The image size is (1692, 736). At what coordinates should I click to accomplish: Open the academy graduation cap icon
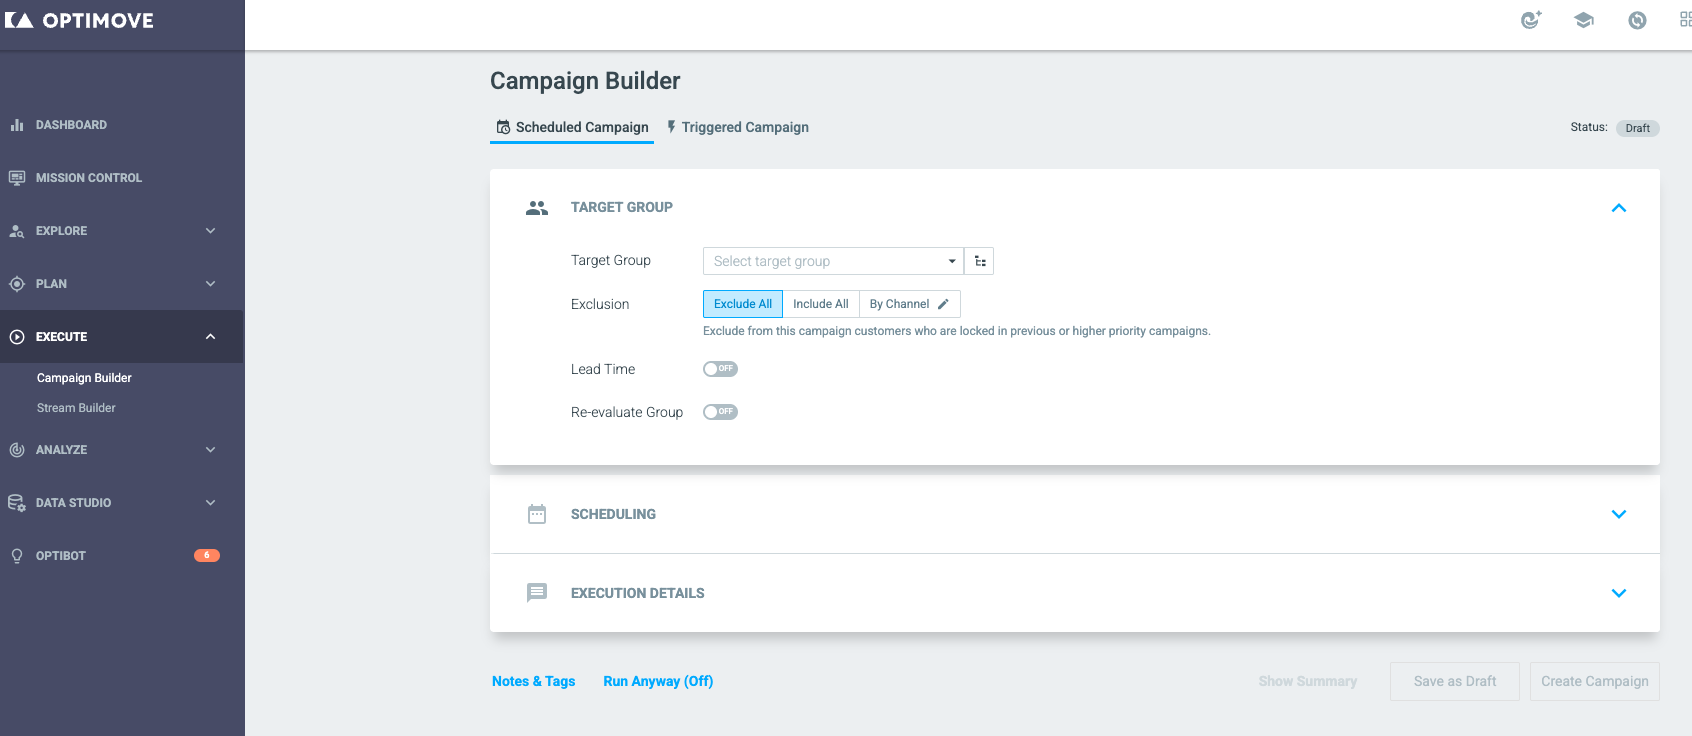[x=1584, y=20]
